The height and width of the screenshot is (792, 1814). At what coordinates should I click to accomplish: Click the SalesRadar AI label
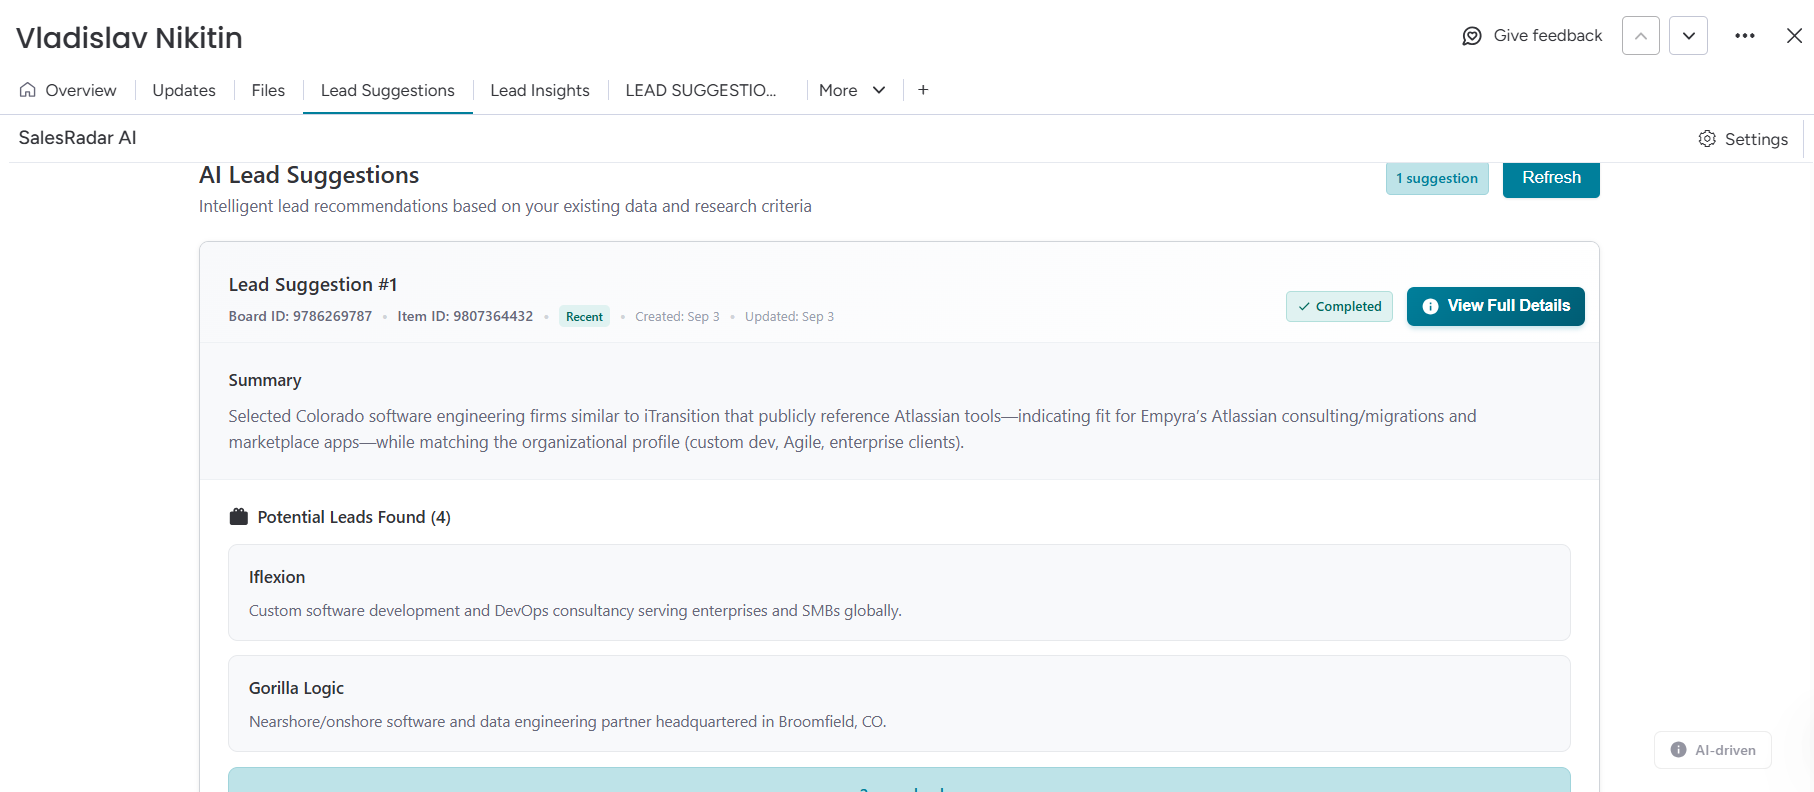[x=77, y=138]
